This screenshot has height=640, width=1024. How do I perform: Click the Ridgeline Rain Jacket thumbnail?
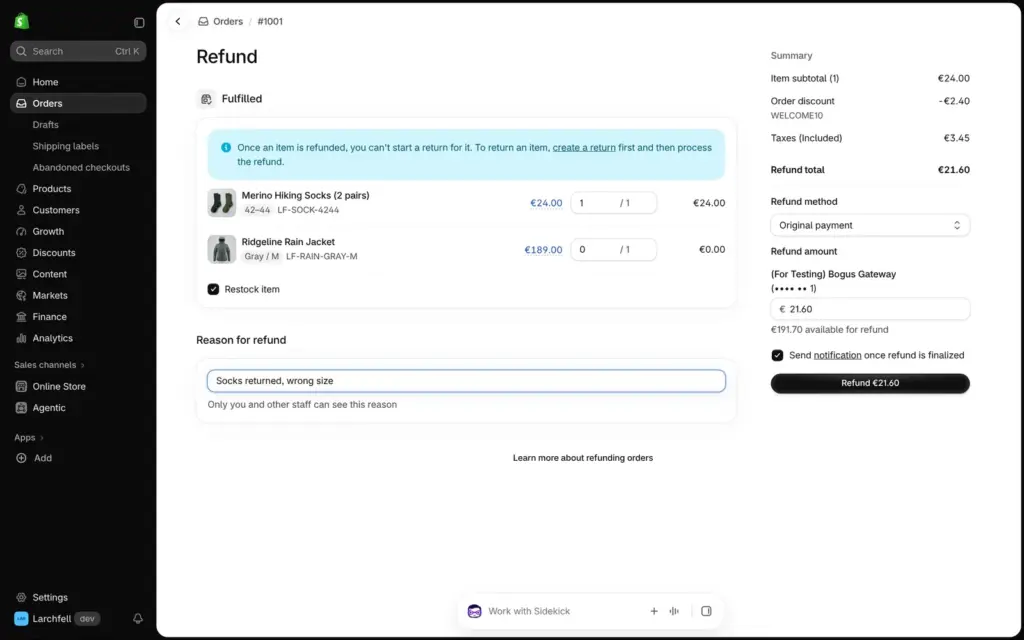click(221, 249)
